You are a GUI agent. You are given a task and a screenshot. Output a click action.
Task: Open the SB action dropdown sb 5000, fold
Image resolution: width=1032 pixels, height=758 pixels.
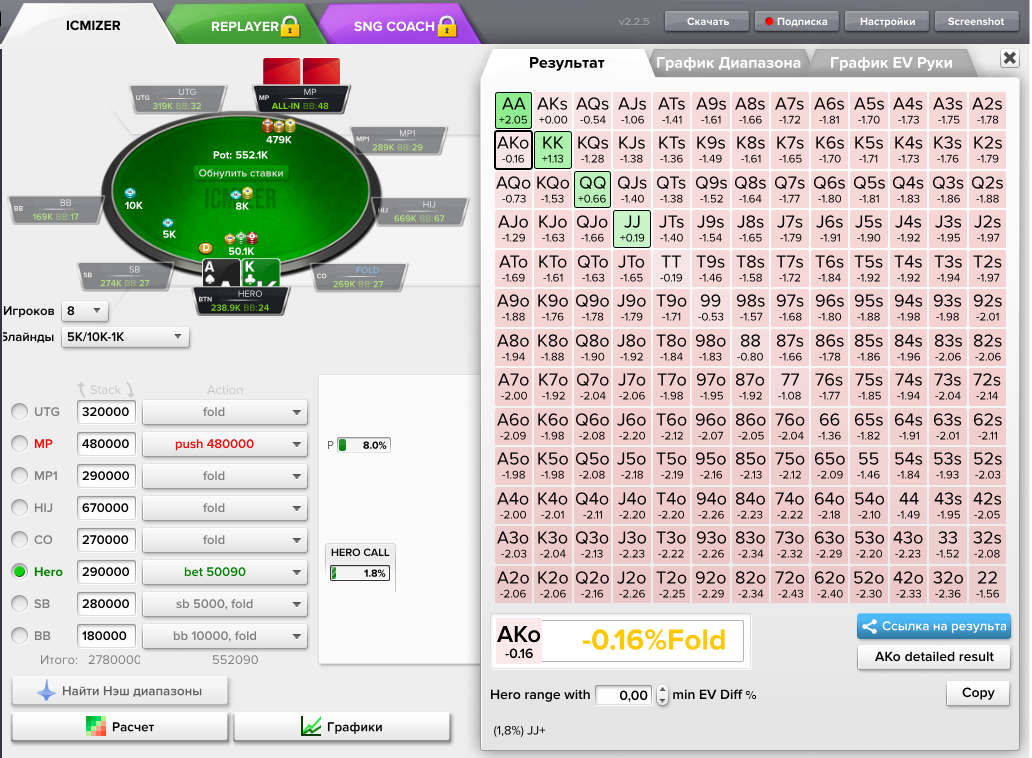[225, 603]
